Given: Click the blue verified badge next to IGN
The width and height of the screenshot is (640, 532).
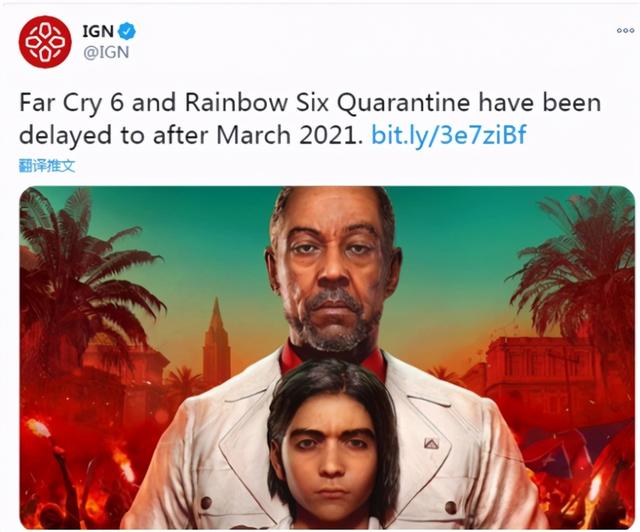Looking at the screenshot, I should click(x=127, y=31).
